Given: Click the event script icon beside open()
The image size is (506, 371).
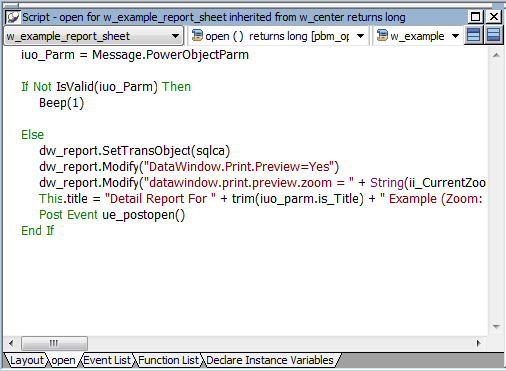Looking at the screenshot, I should point(197,35).
